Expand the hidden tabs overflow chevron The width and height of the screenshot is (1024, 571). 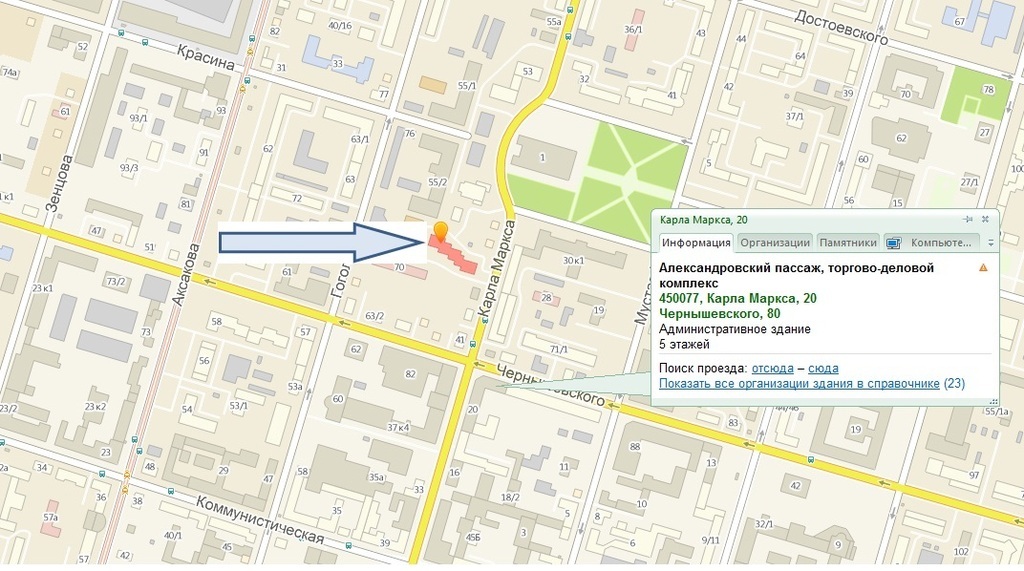pos(990,243)
